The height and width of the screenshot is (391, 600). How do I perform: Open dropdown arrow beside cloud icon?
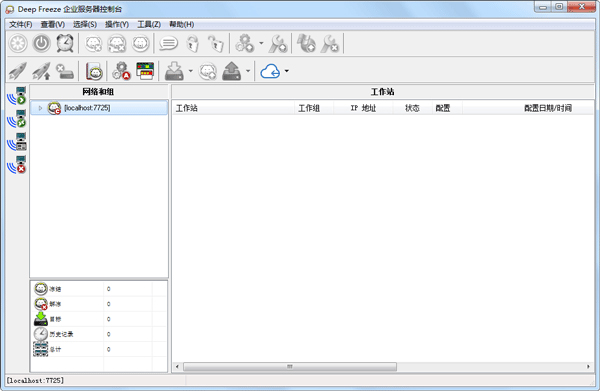coord(287,71)
